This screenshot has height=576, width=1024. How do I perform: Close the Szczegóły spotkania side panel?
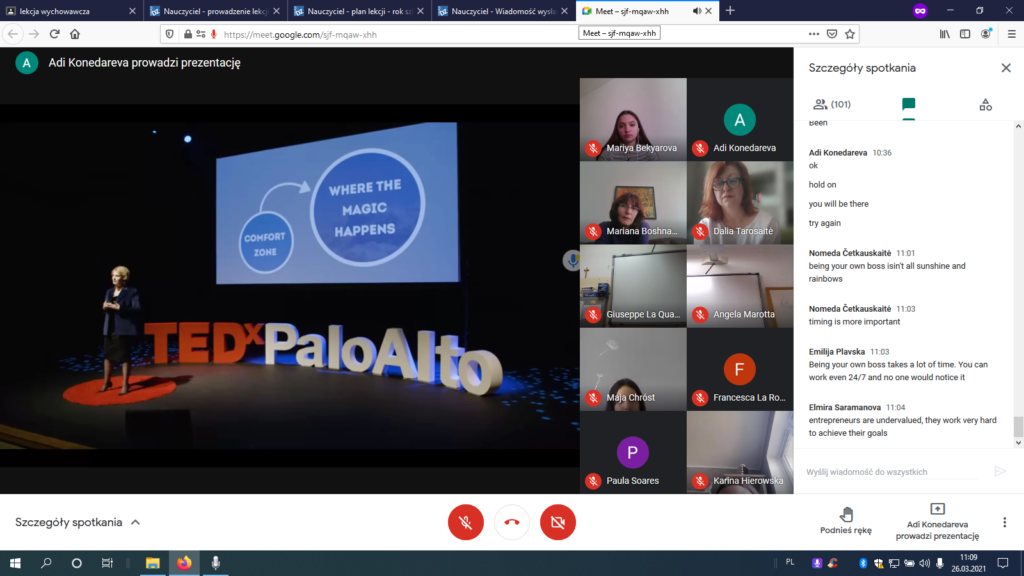pos(1006,68)
